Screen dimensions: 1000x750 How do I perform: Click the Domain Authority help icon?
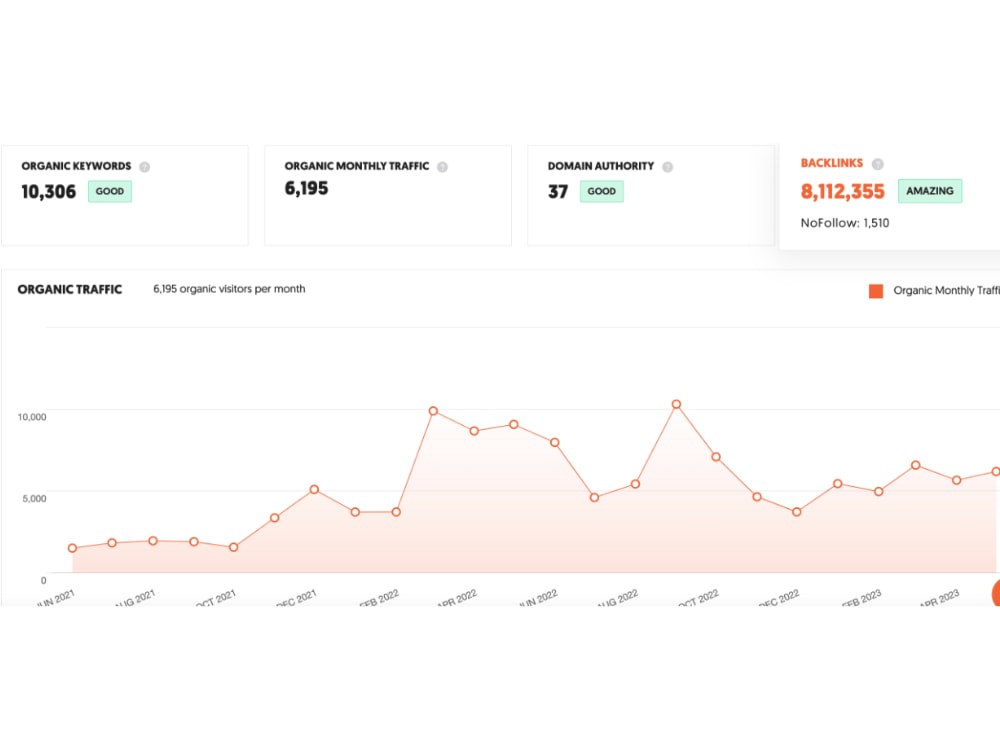(x=668, y=167)
